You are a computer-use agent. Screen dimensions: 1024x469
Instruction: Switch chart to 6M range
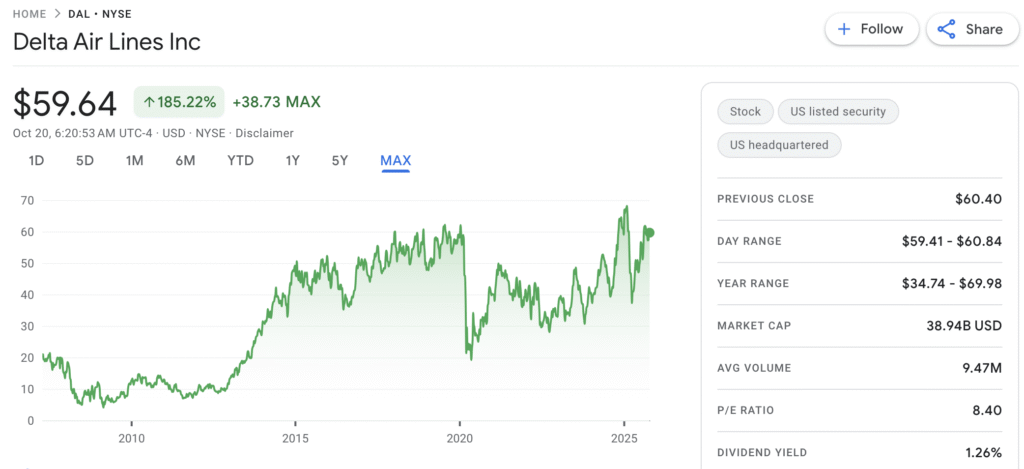[x=185, y=161]
